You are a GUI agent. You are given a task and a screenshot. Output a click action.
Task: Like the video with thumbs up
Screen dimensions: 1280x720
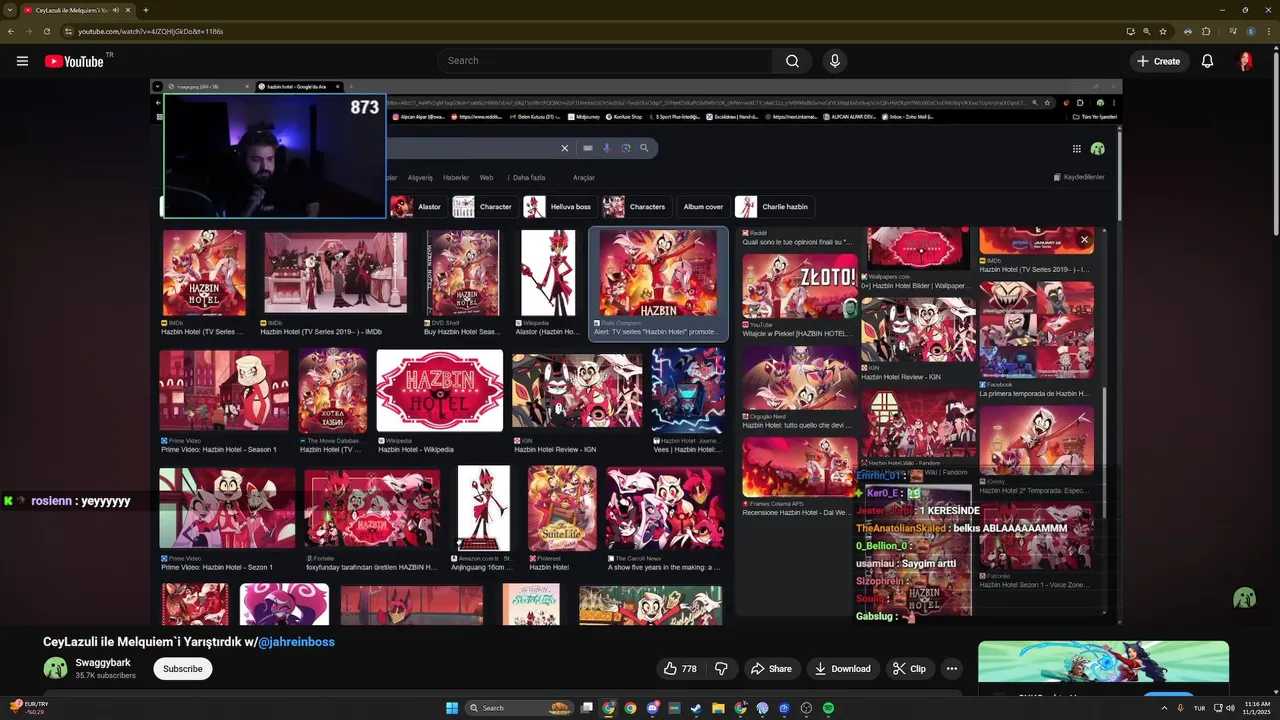click(679, 669)
